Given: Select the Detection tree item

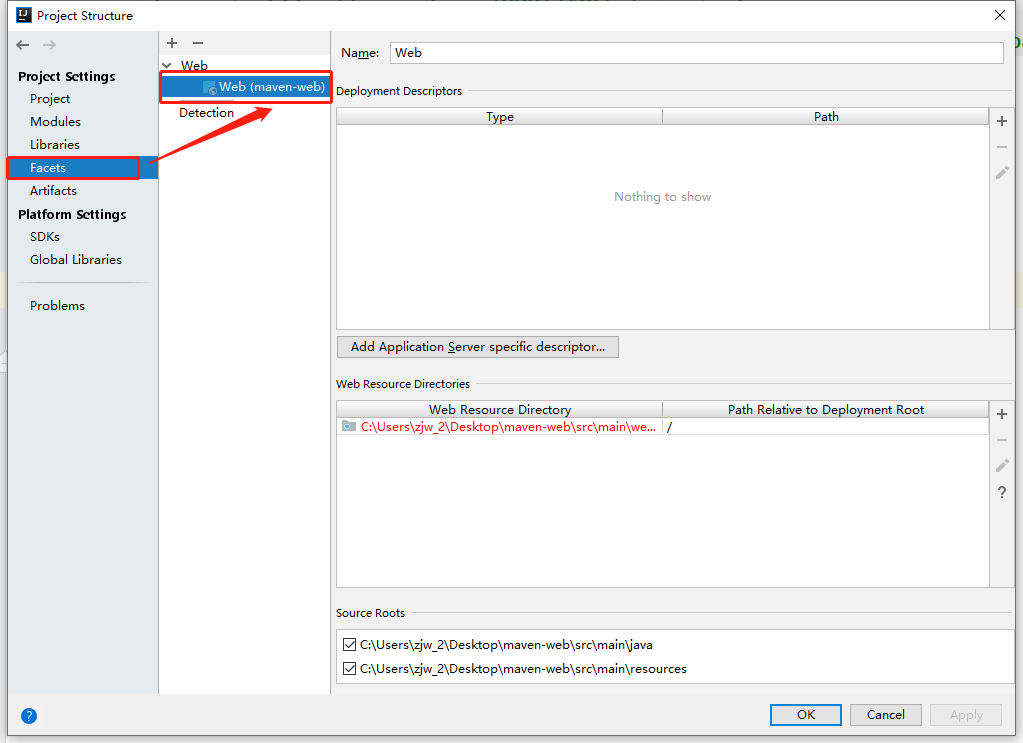Looking at the screenshot, I should [x=206, y=113].
